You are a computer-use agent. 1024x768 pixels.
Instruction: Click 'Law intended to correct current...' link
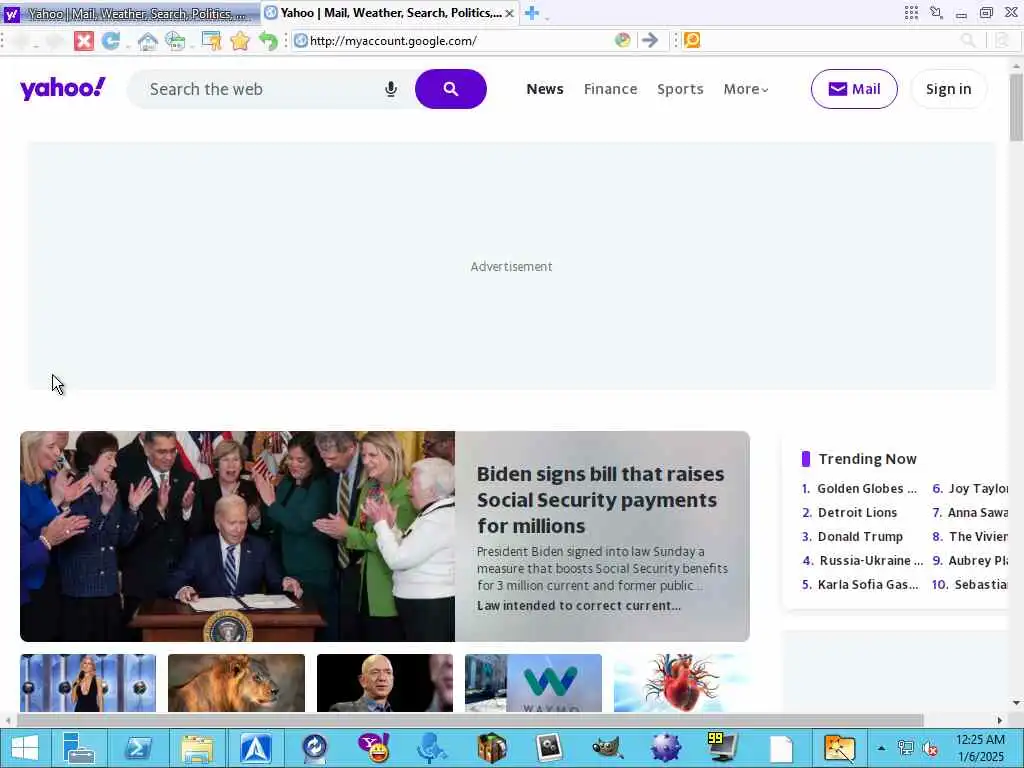click(x=579, y=605)
